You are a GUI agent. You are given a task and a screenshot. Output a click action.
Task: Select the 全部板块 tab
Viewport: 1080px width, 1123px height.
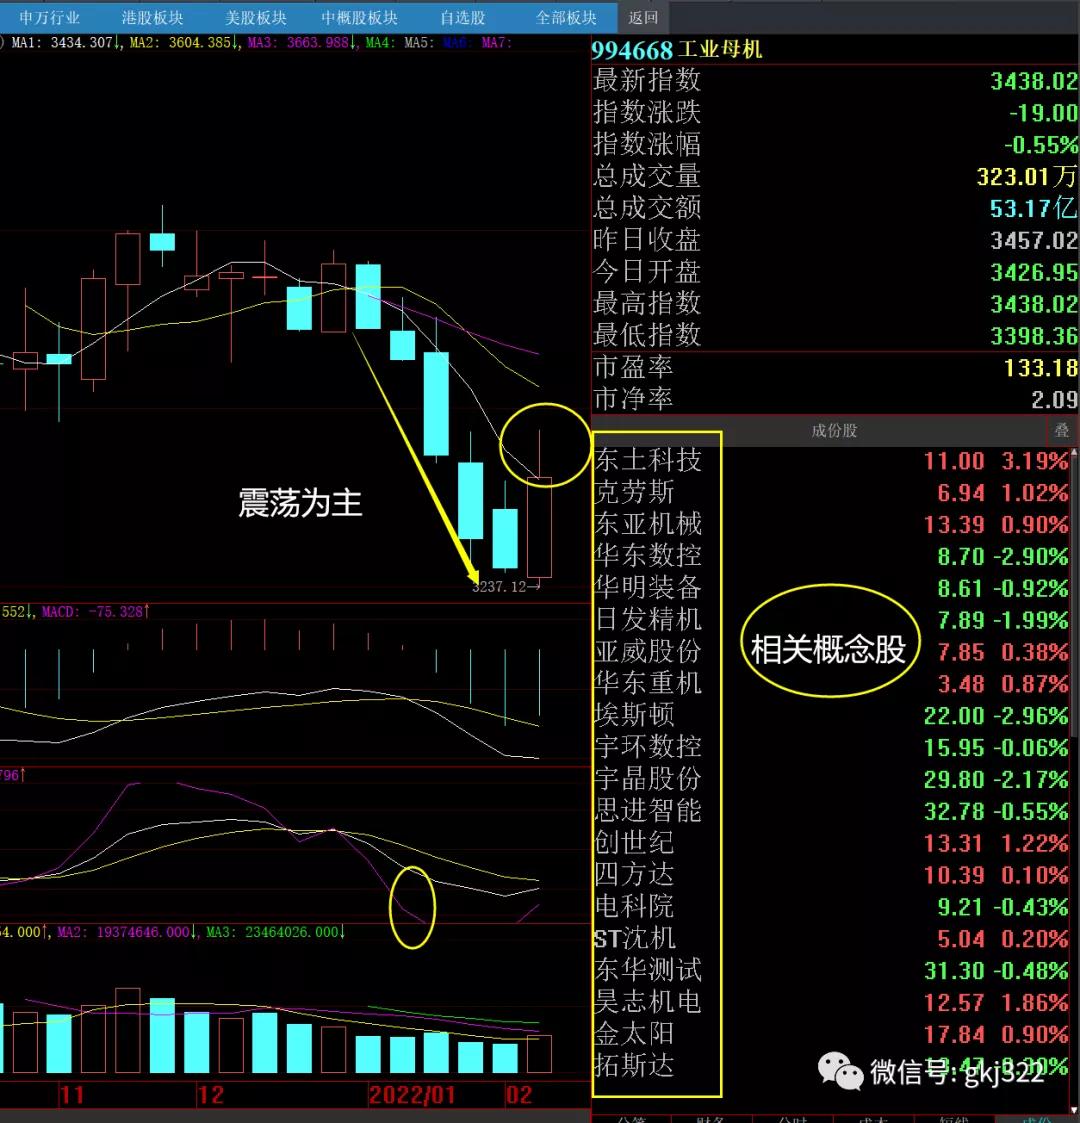[566, 17]
